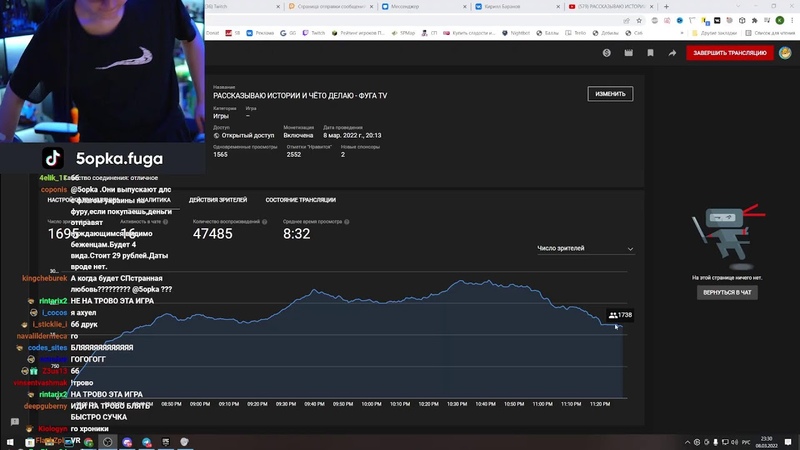Screen dimensions: 800x450
Task: Open the Chrome profile avatar
Action: click(x=780, y=20)
